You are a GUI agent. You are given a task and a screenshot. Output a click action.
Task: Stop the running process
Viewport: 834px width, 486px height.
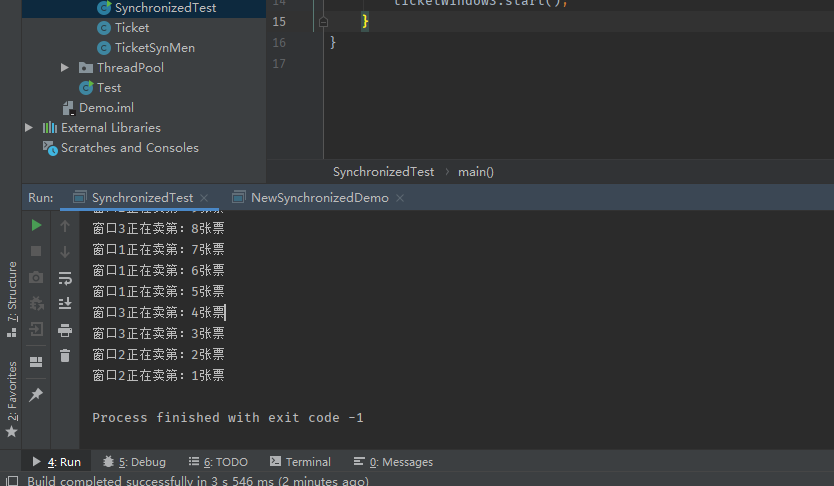[36, 251]
